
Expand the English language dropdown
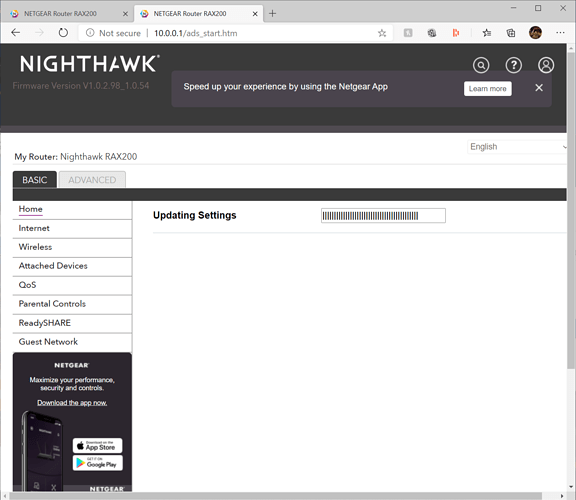(x=517, y=147)
